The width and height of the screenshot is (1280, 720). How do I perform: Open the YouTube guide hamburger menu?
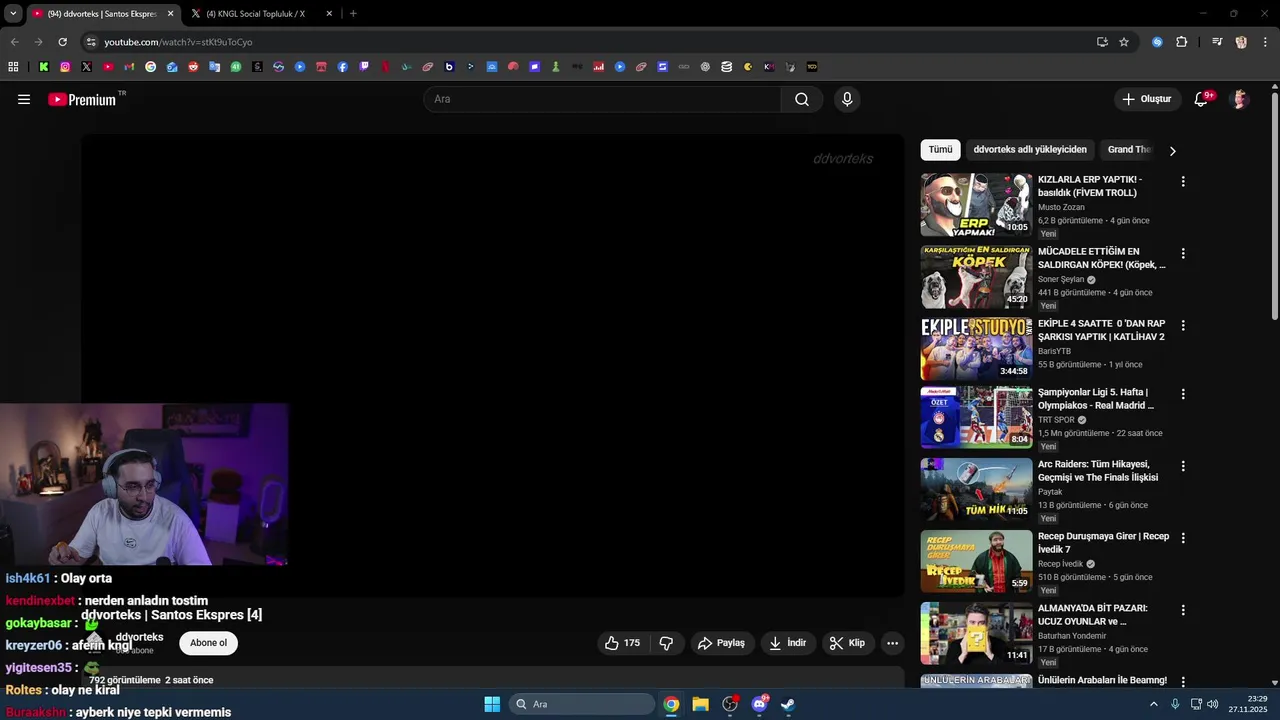click(x=24, y=99)
